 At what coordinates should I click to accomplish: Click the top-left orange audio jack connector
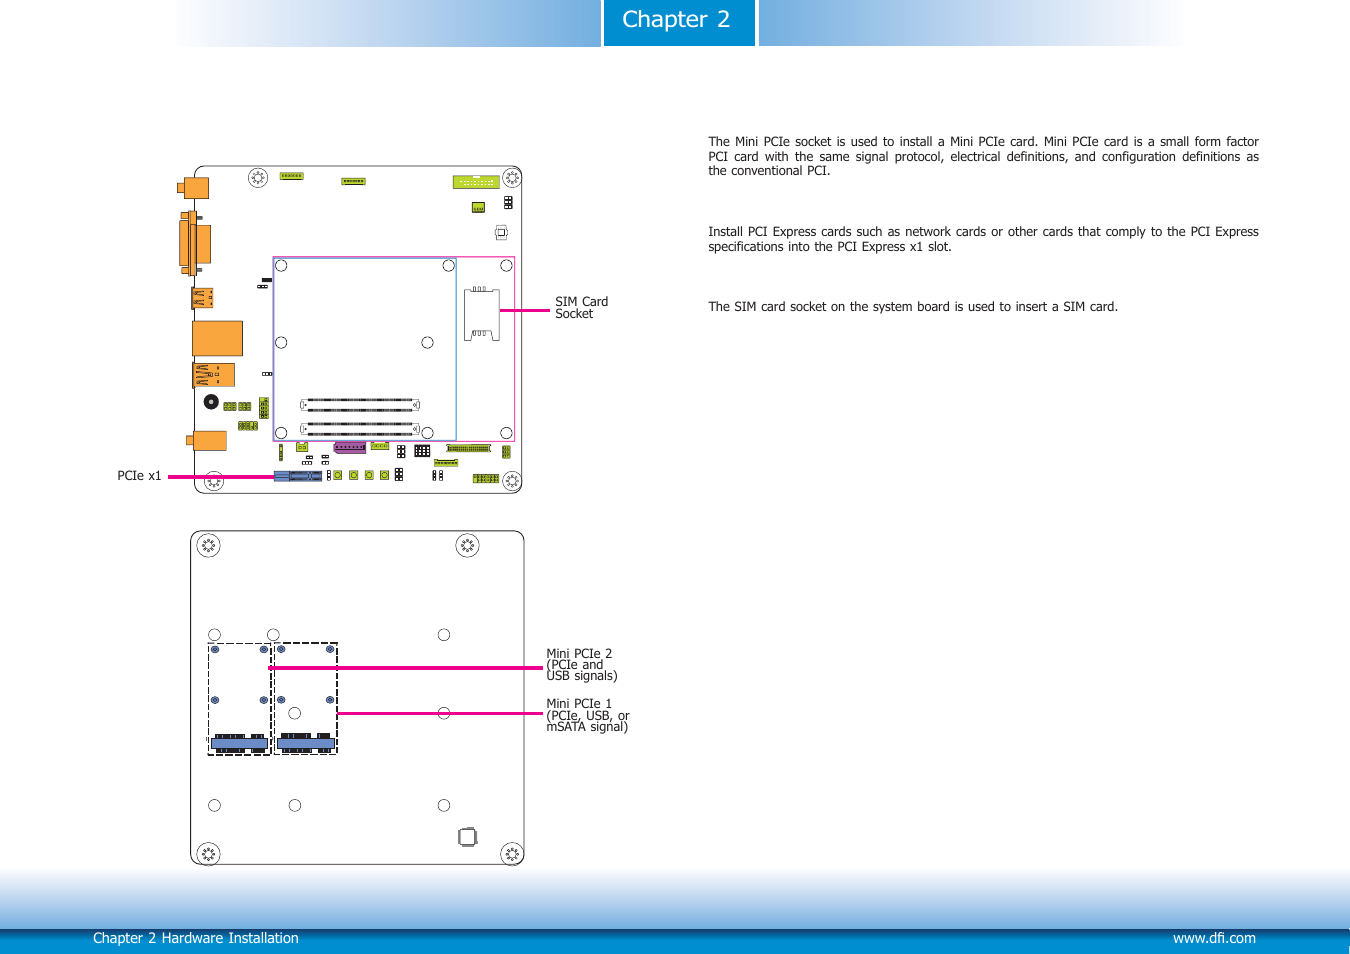coord(194,188)
